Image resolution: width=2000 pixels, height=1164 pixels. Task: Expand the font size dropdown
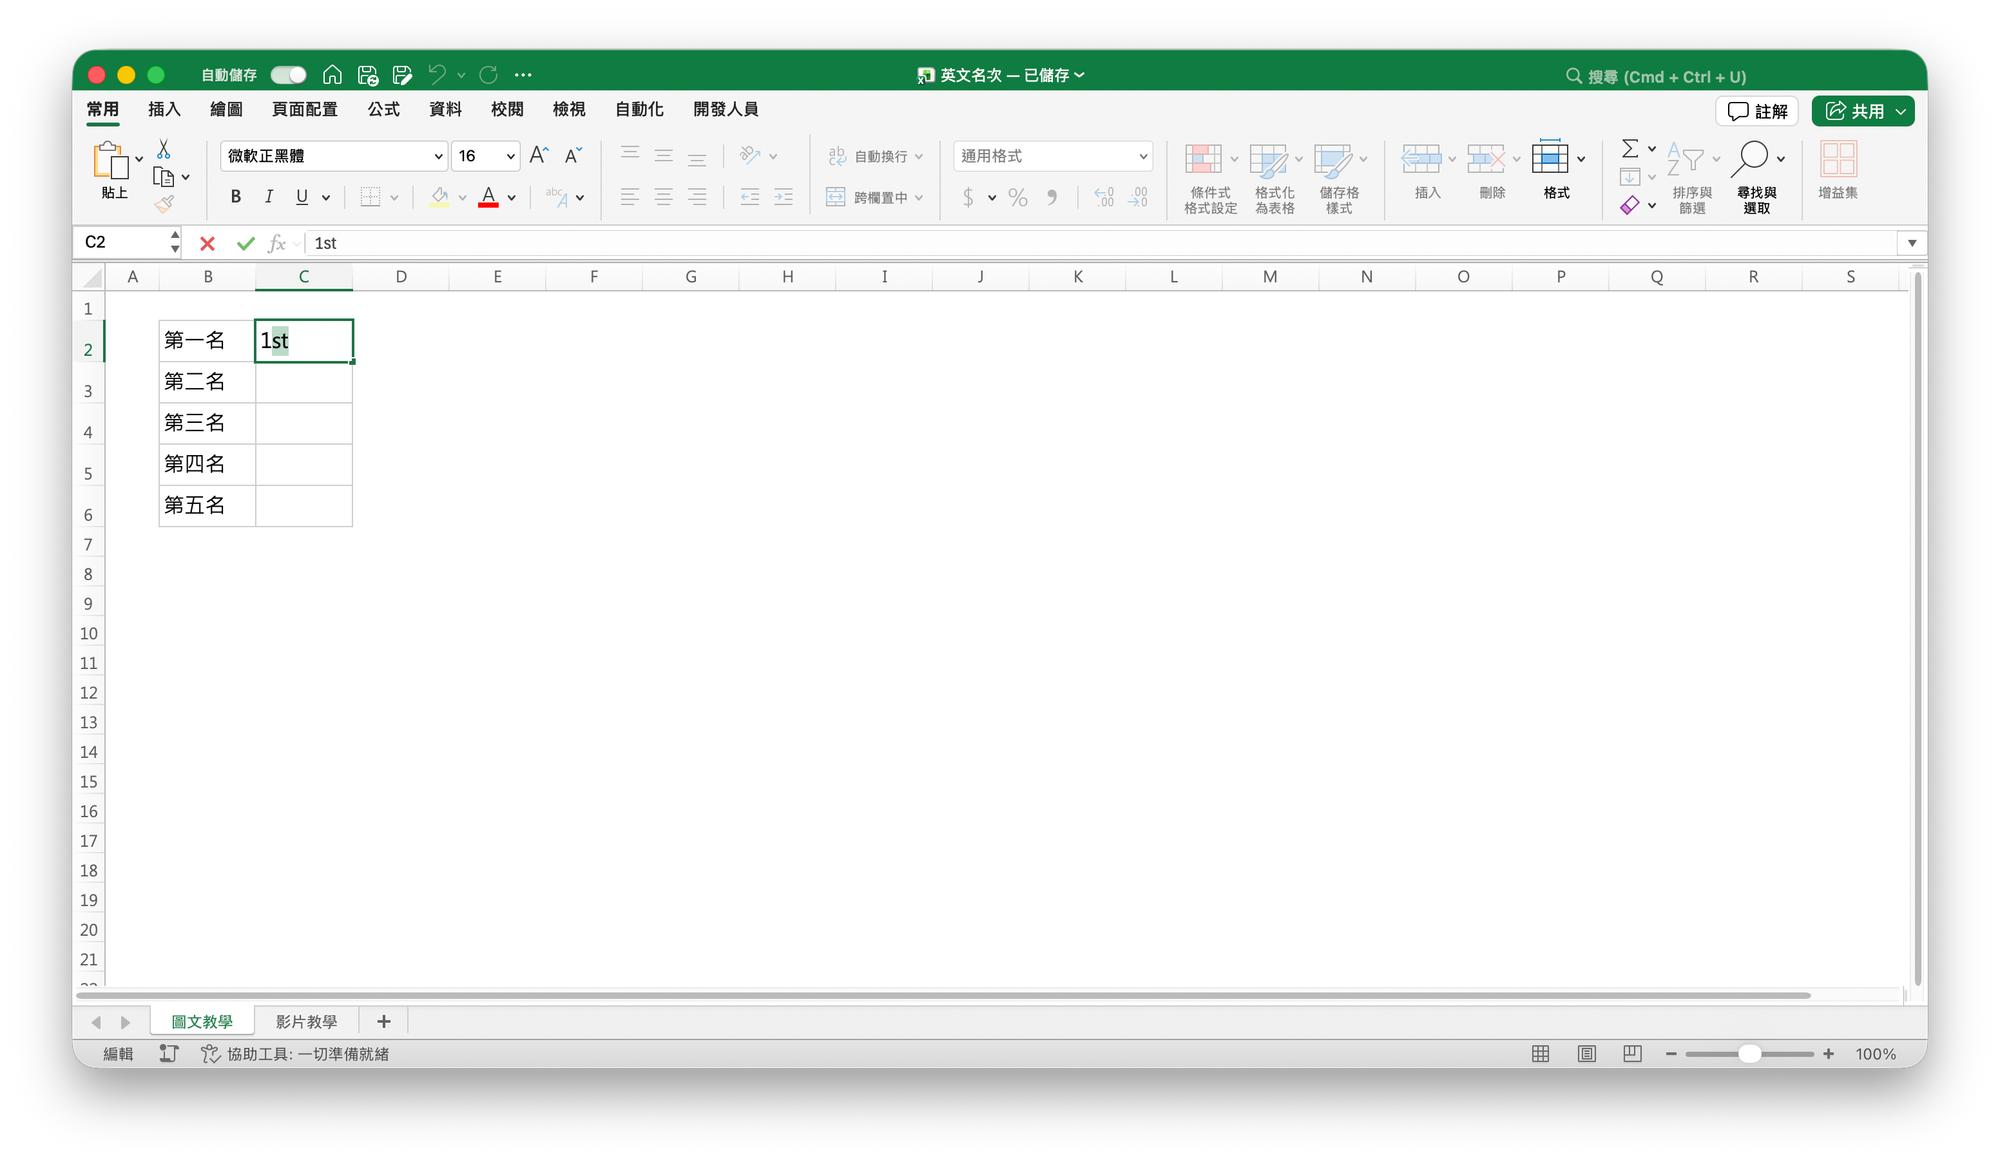(510, 156)
